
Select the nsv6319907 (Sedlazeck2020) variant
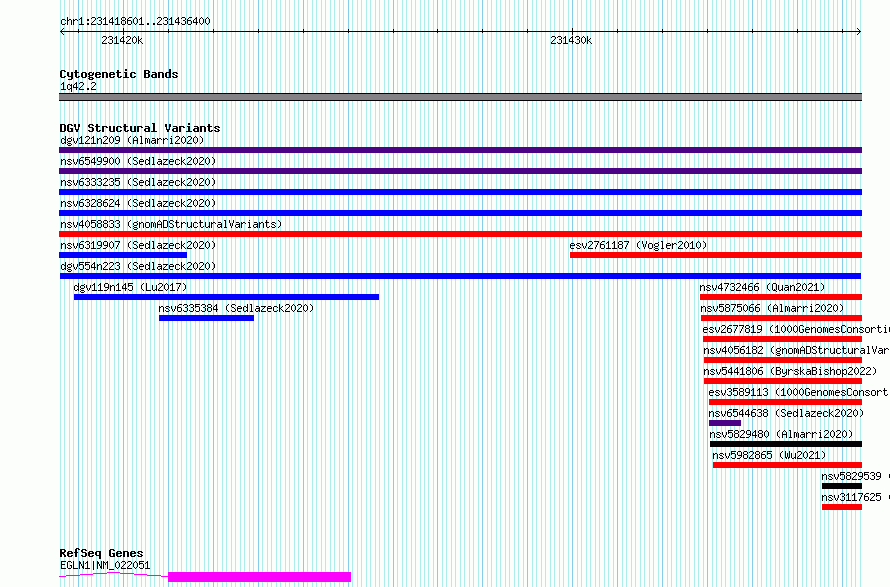click(x=123, y=255)
